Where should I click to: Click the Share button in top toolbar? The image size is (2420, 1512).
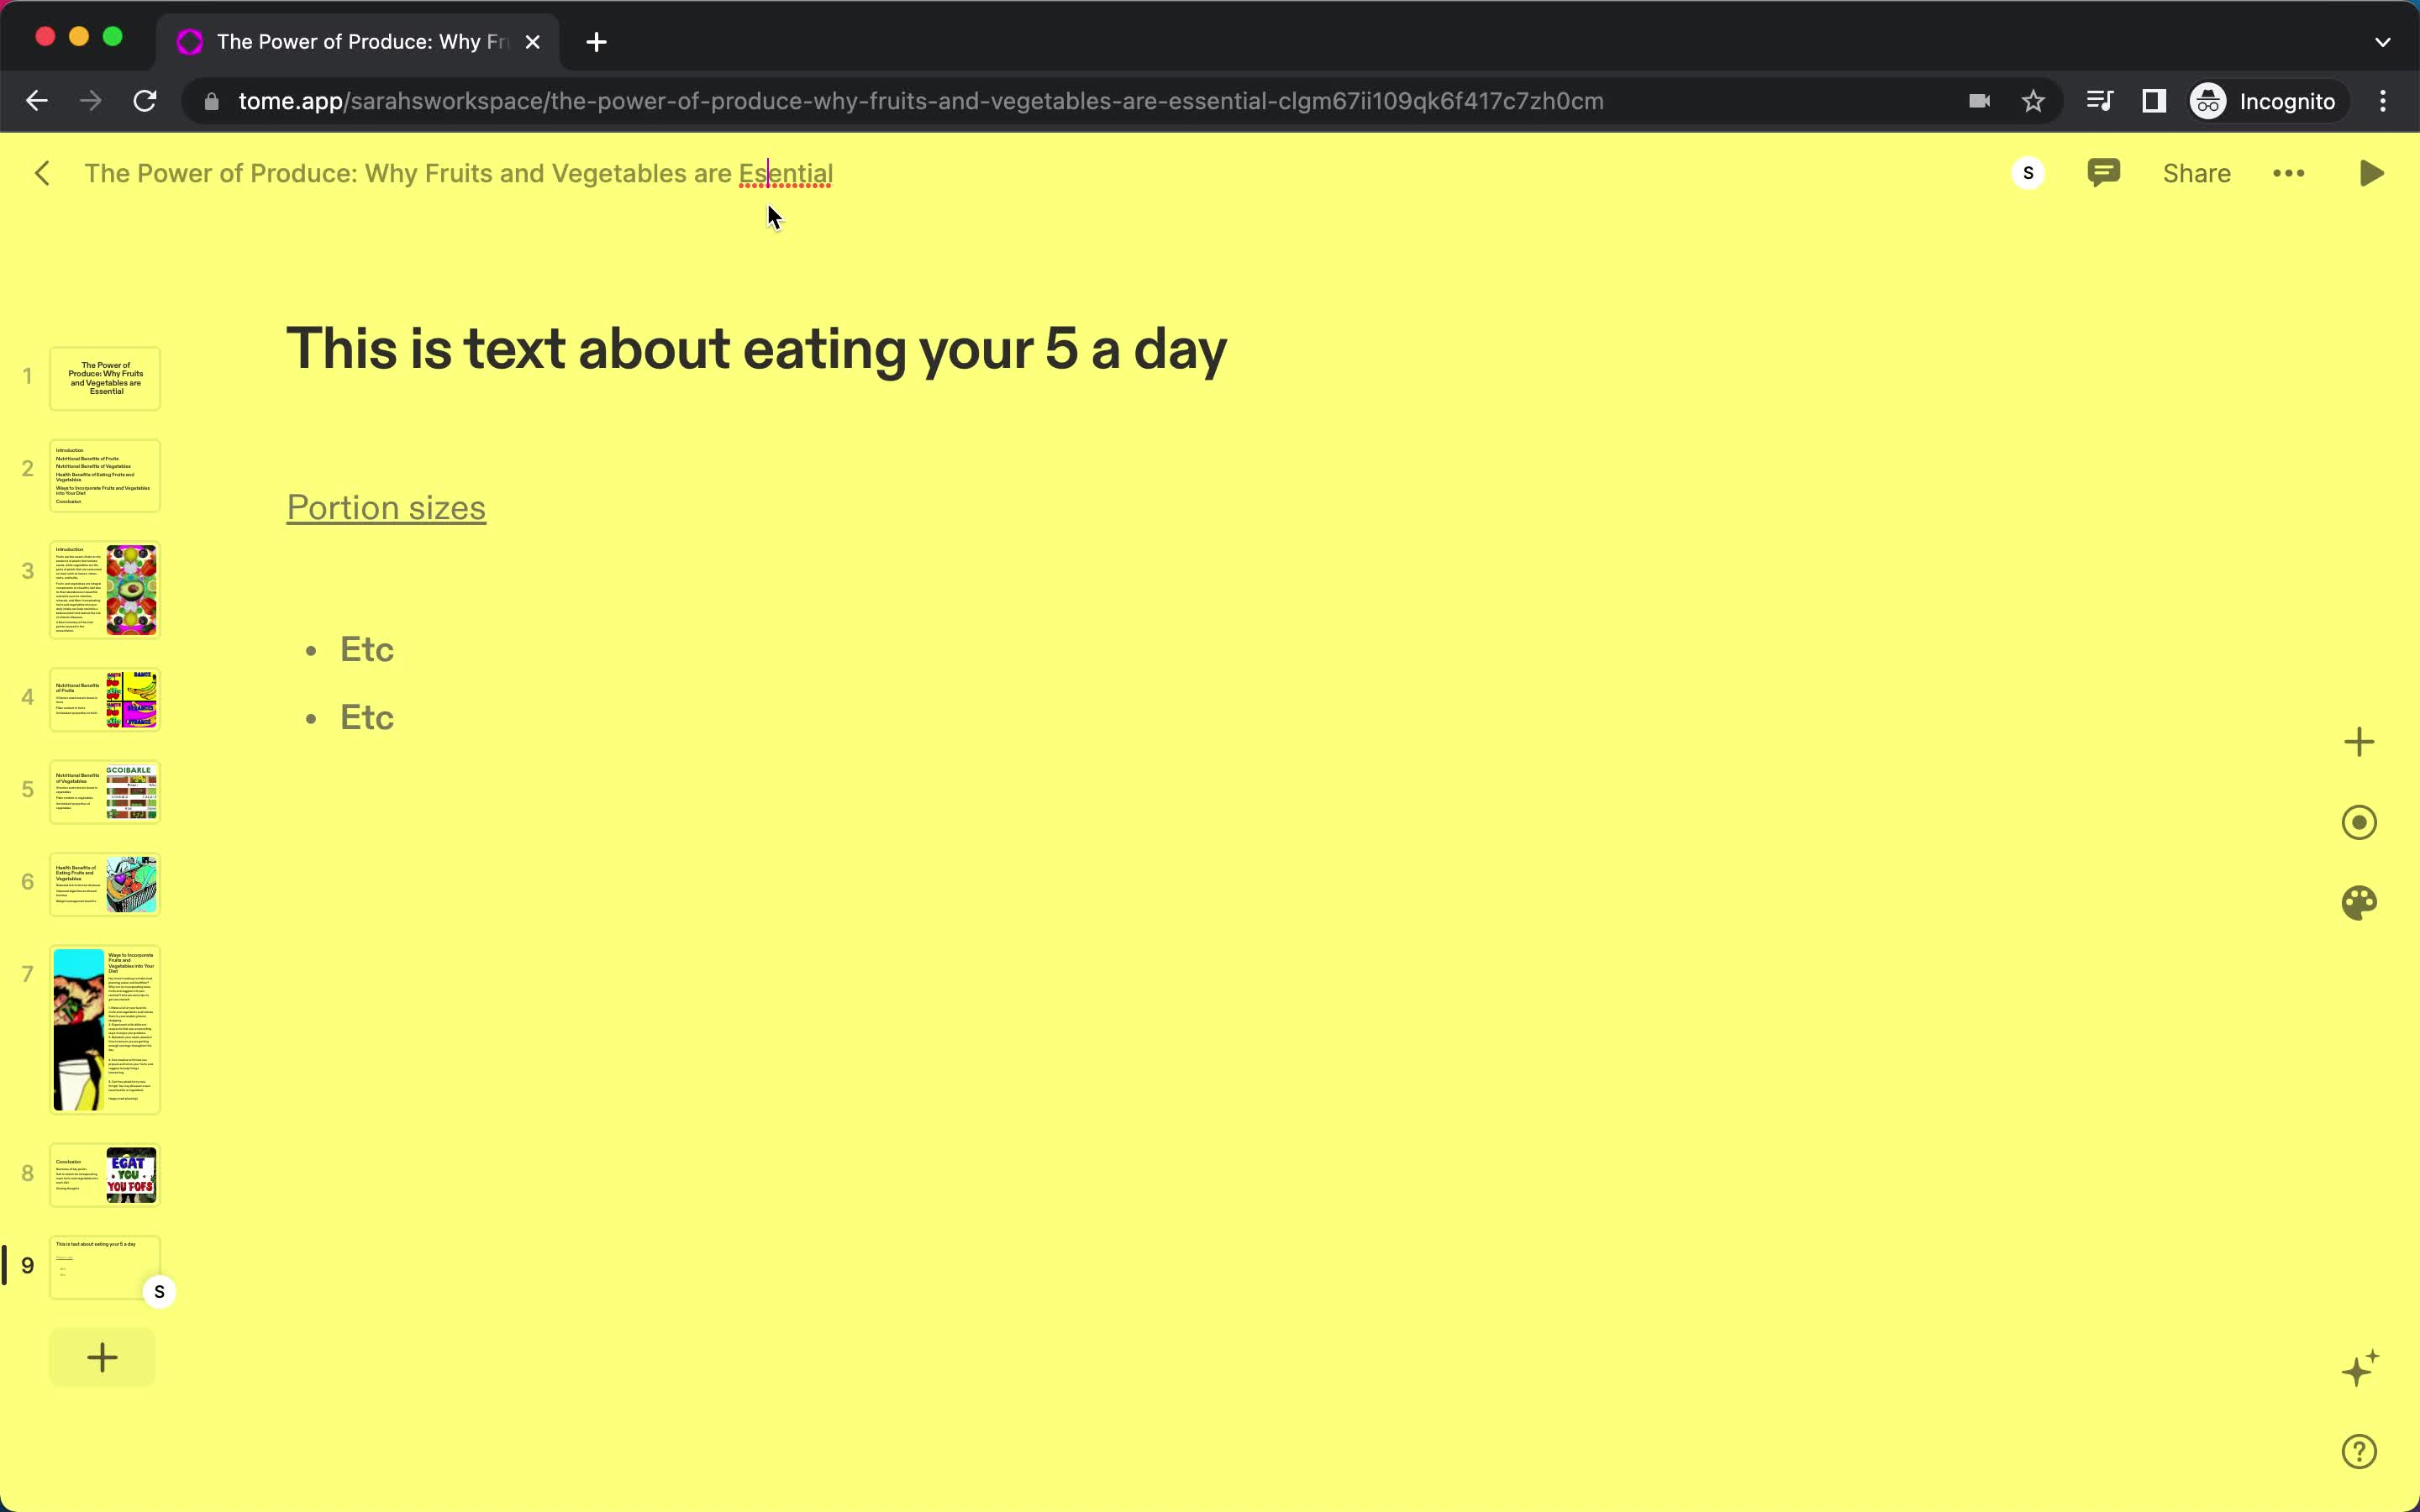pos(2196,172)
